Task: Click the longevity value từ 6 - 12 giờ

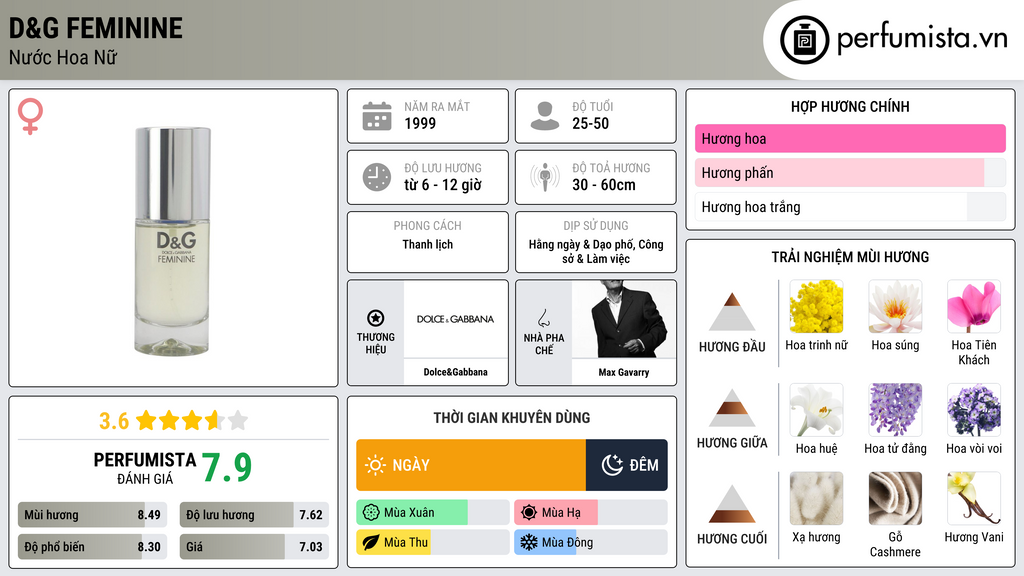Action: coord(443,185)
